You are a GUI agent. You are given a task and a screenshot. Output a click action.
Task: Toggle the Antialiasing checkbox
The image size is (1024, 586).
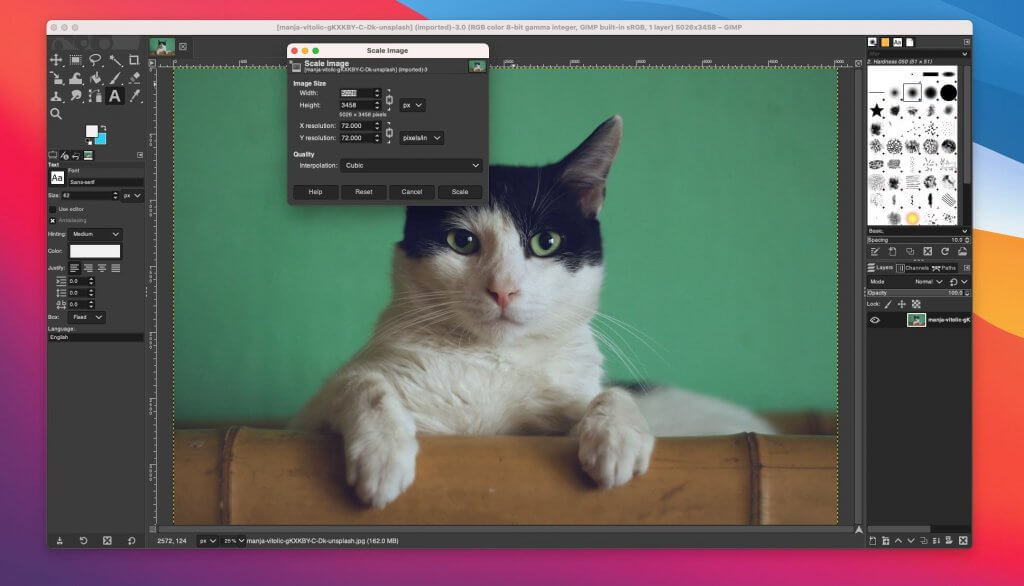point(53,221)
